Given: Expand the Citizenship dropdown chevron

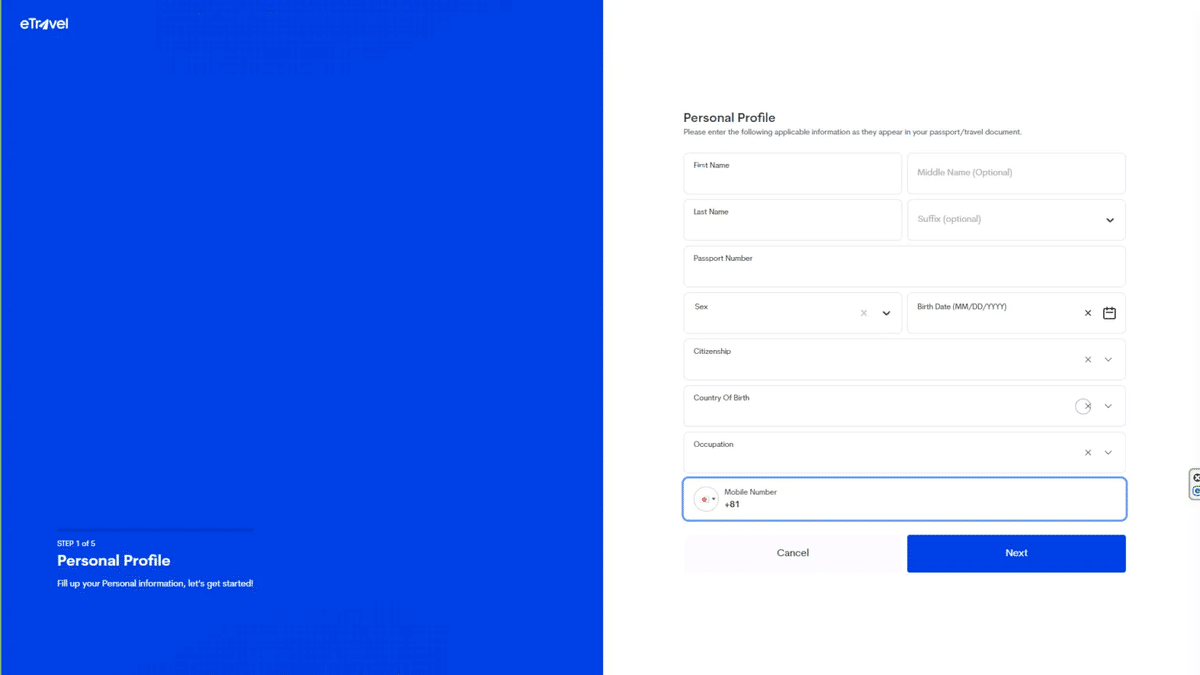Looking at the screenshot, I should tap(1108, 360).
